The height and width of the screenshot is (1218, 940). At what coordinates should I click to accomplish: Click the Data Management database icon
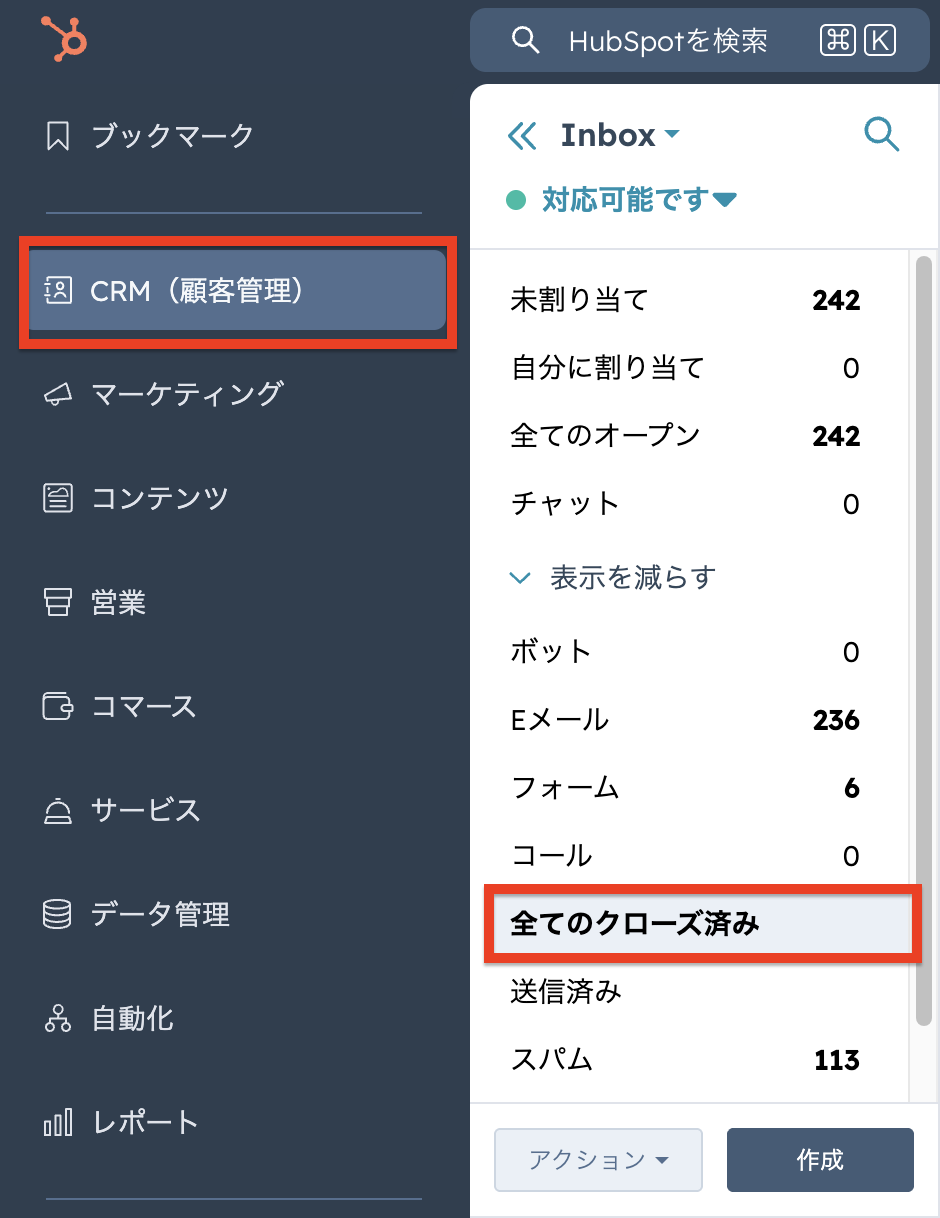pyautogui.click(x=58, y=914)
